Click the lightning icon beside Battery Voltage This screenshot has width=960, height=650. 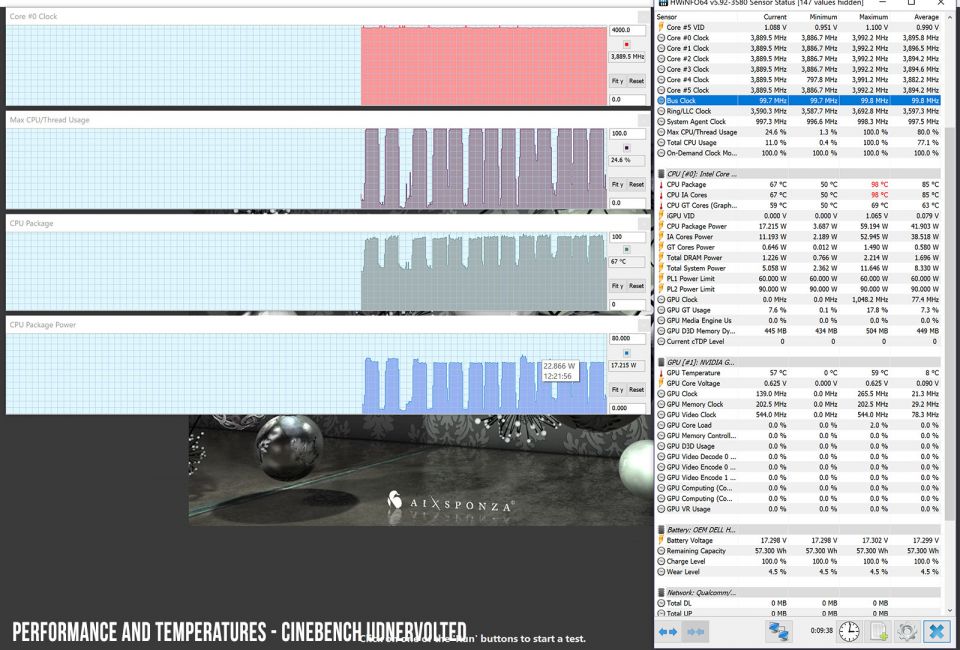coord(661,540)
